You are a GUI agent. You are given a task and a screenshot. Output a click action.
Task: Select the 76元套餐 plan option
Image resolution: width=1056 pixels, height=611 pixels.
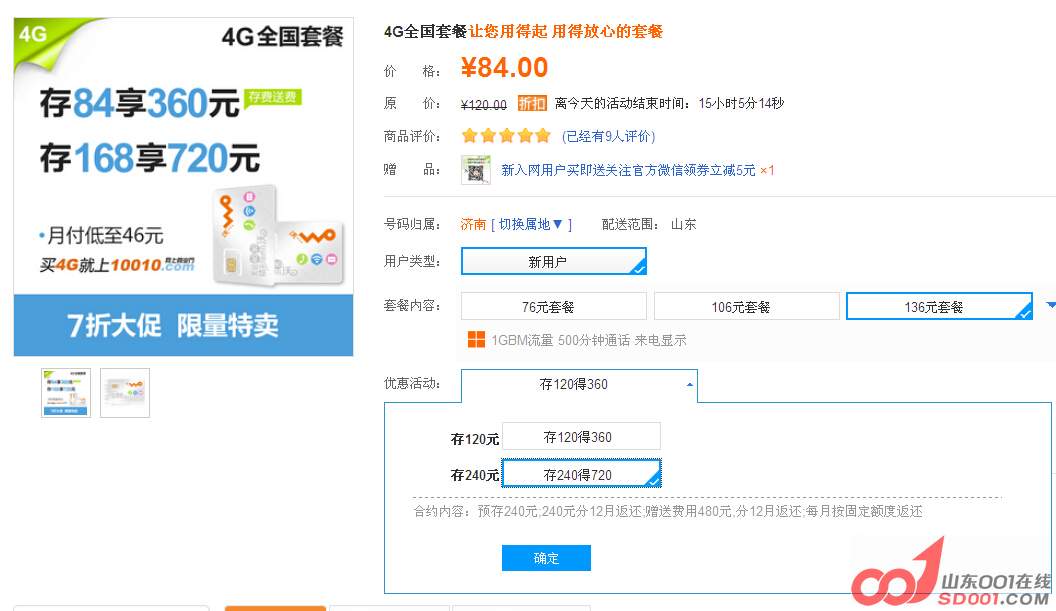click(553, 307)
